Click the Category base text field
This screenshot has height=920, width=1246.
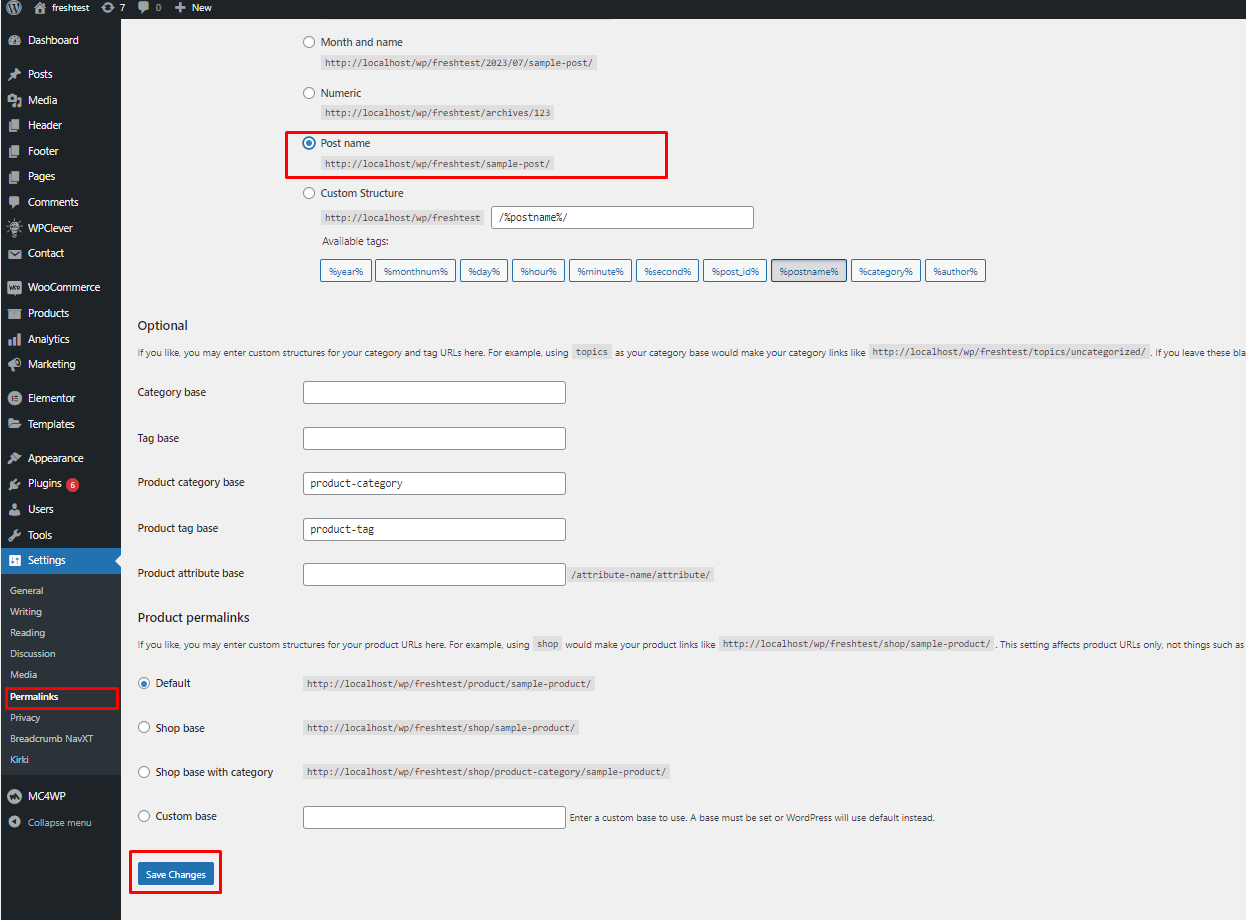[434, 392]
